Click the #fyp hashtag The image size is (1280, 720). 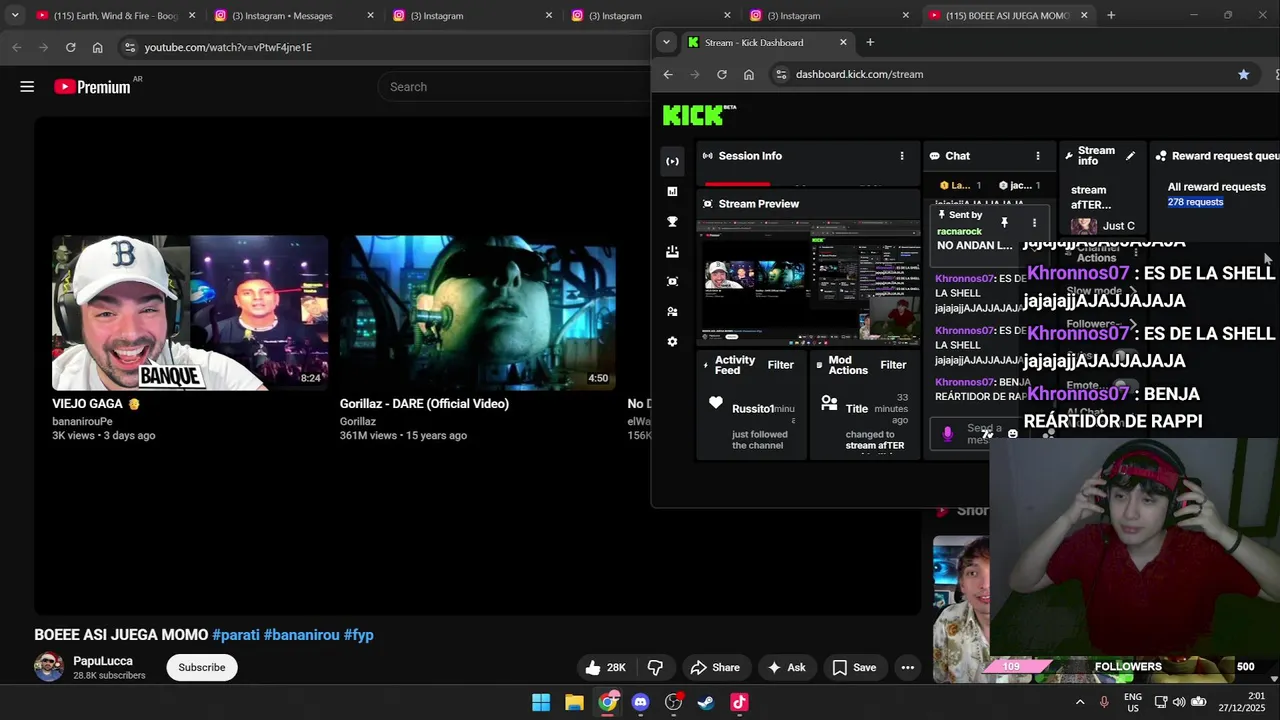(x=359, y=635)
